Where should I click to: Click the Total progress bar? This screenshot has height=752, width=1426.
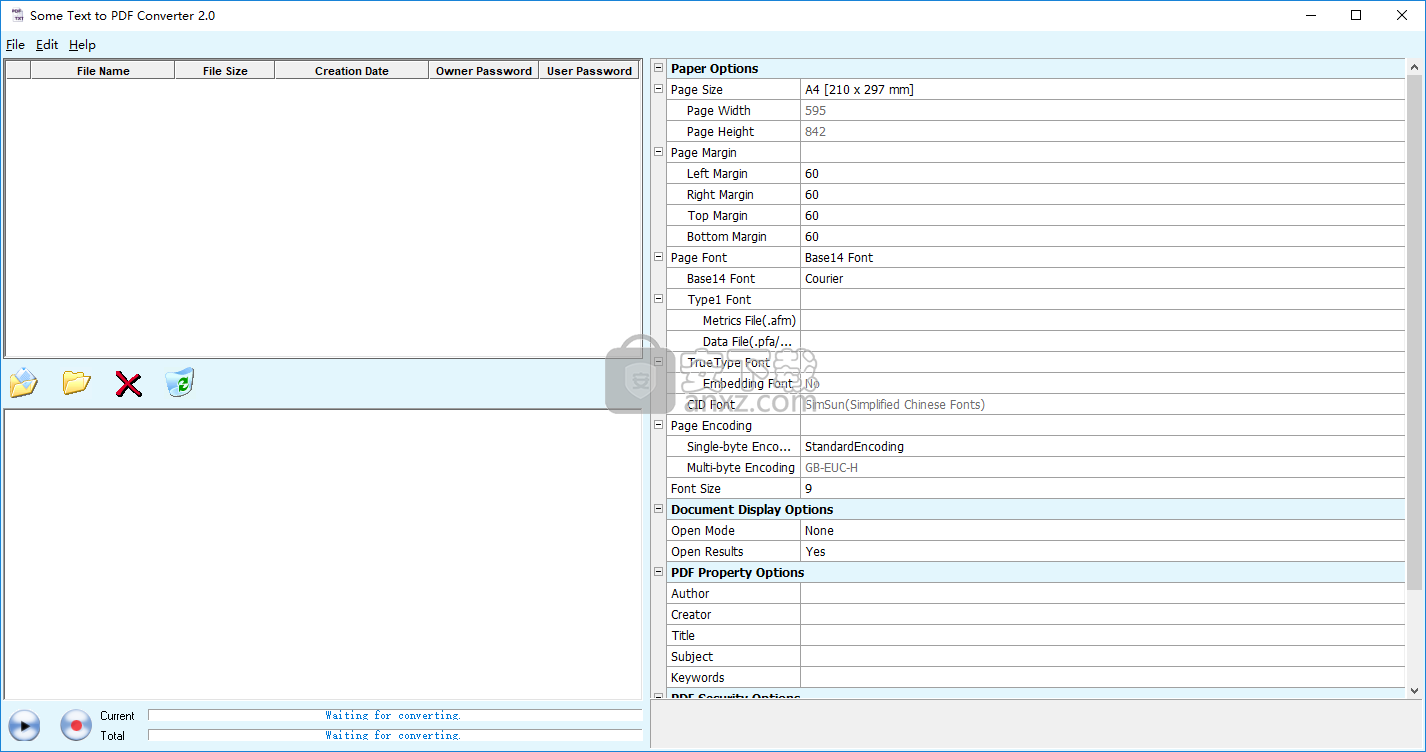point(395,735)
